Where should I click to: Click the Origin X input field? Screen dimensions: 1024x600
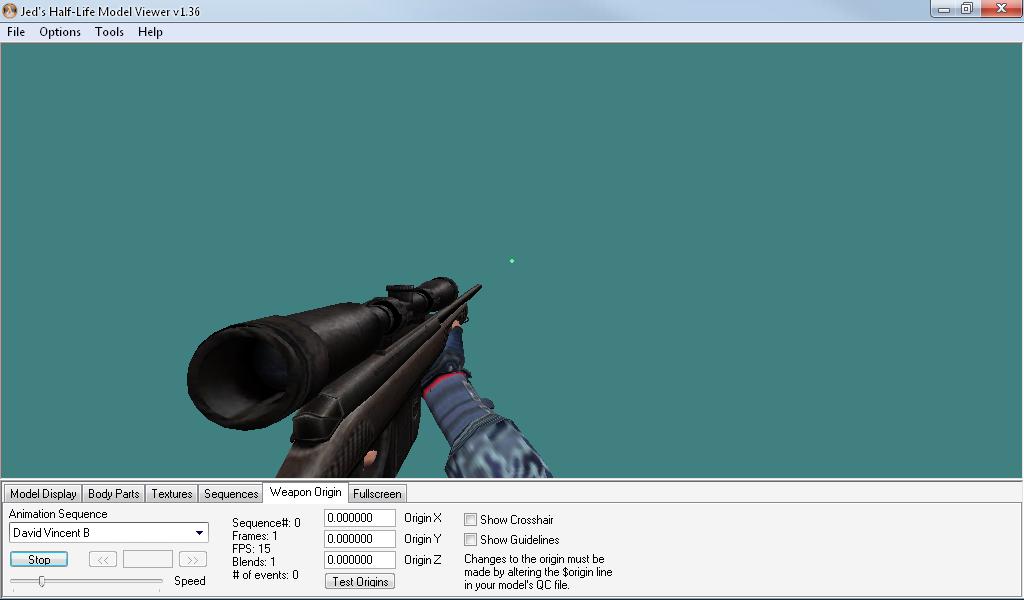pyautogui.click(x=360, y=518)
